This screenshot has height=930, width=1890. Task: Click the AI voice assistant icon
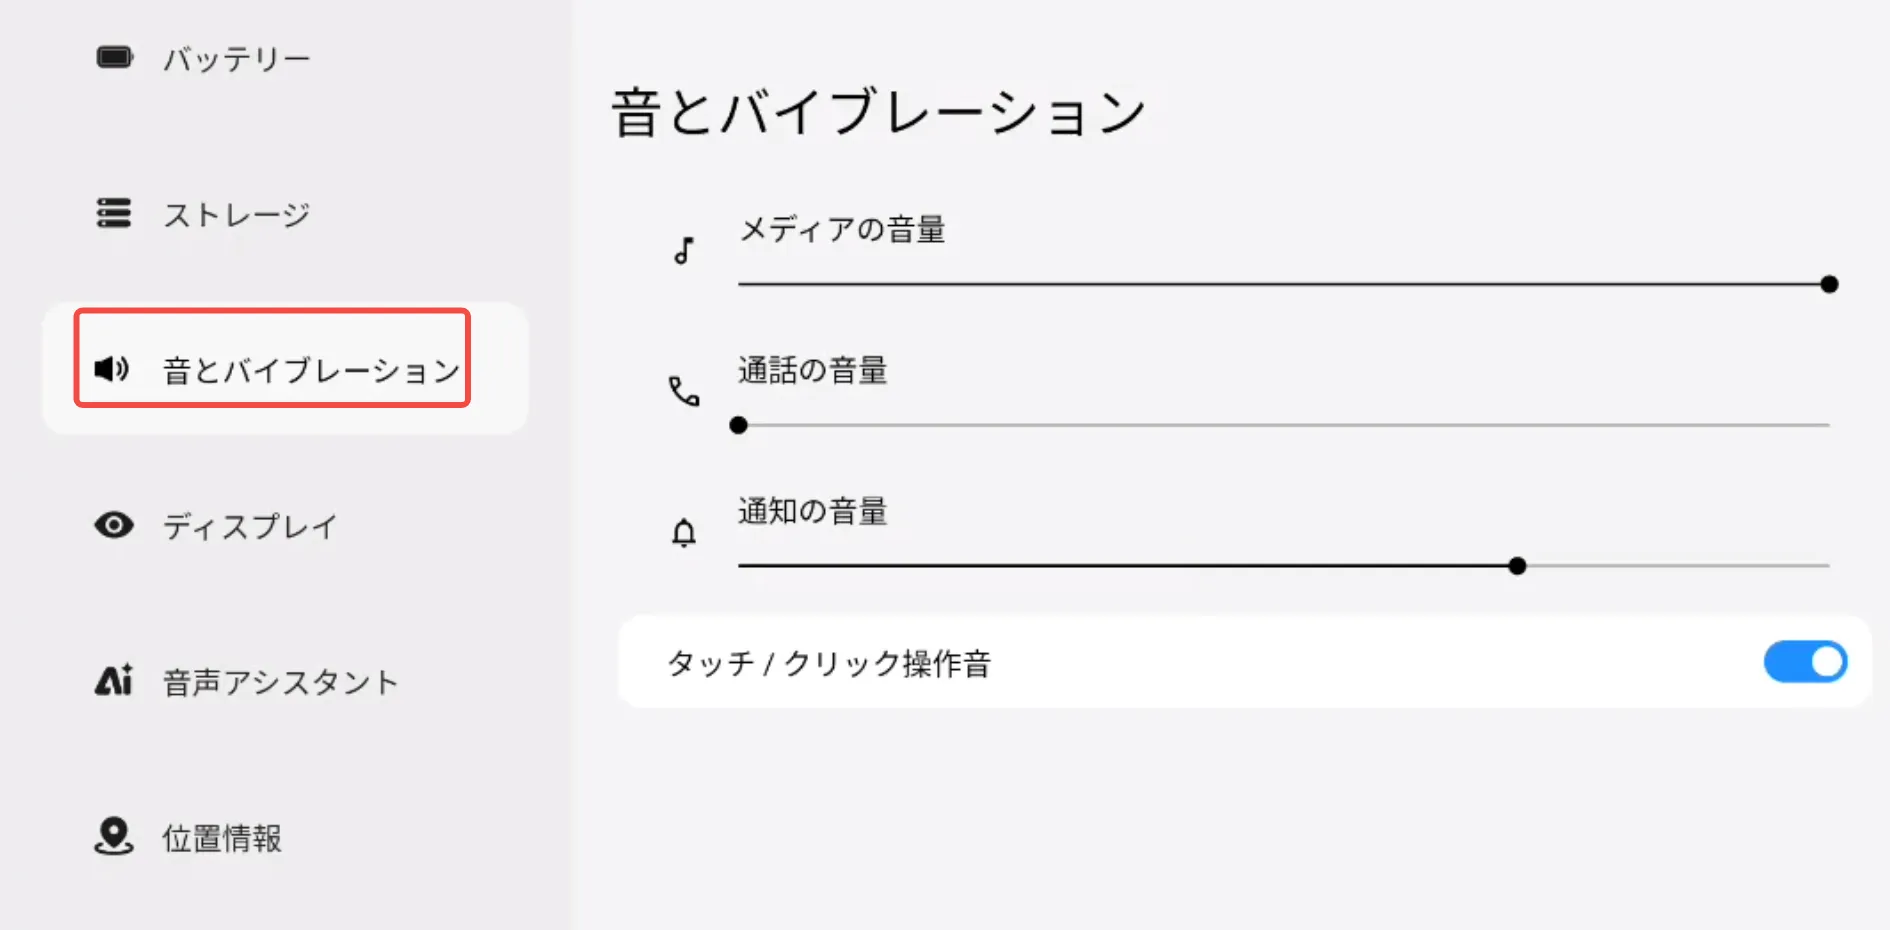pyautogui.click(x=114, y=681)
